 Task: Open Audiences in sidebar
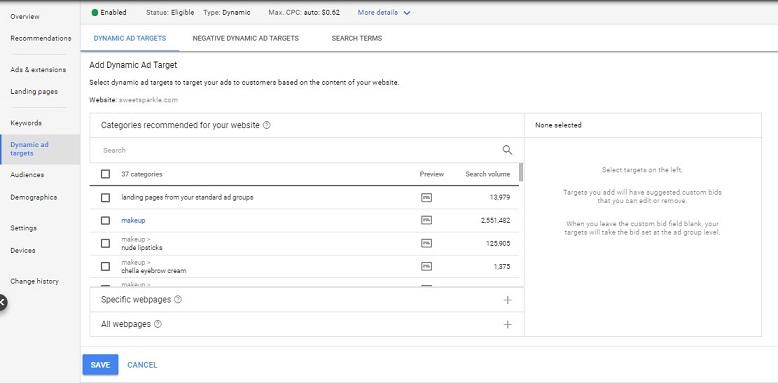tap(27, 175)
